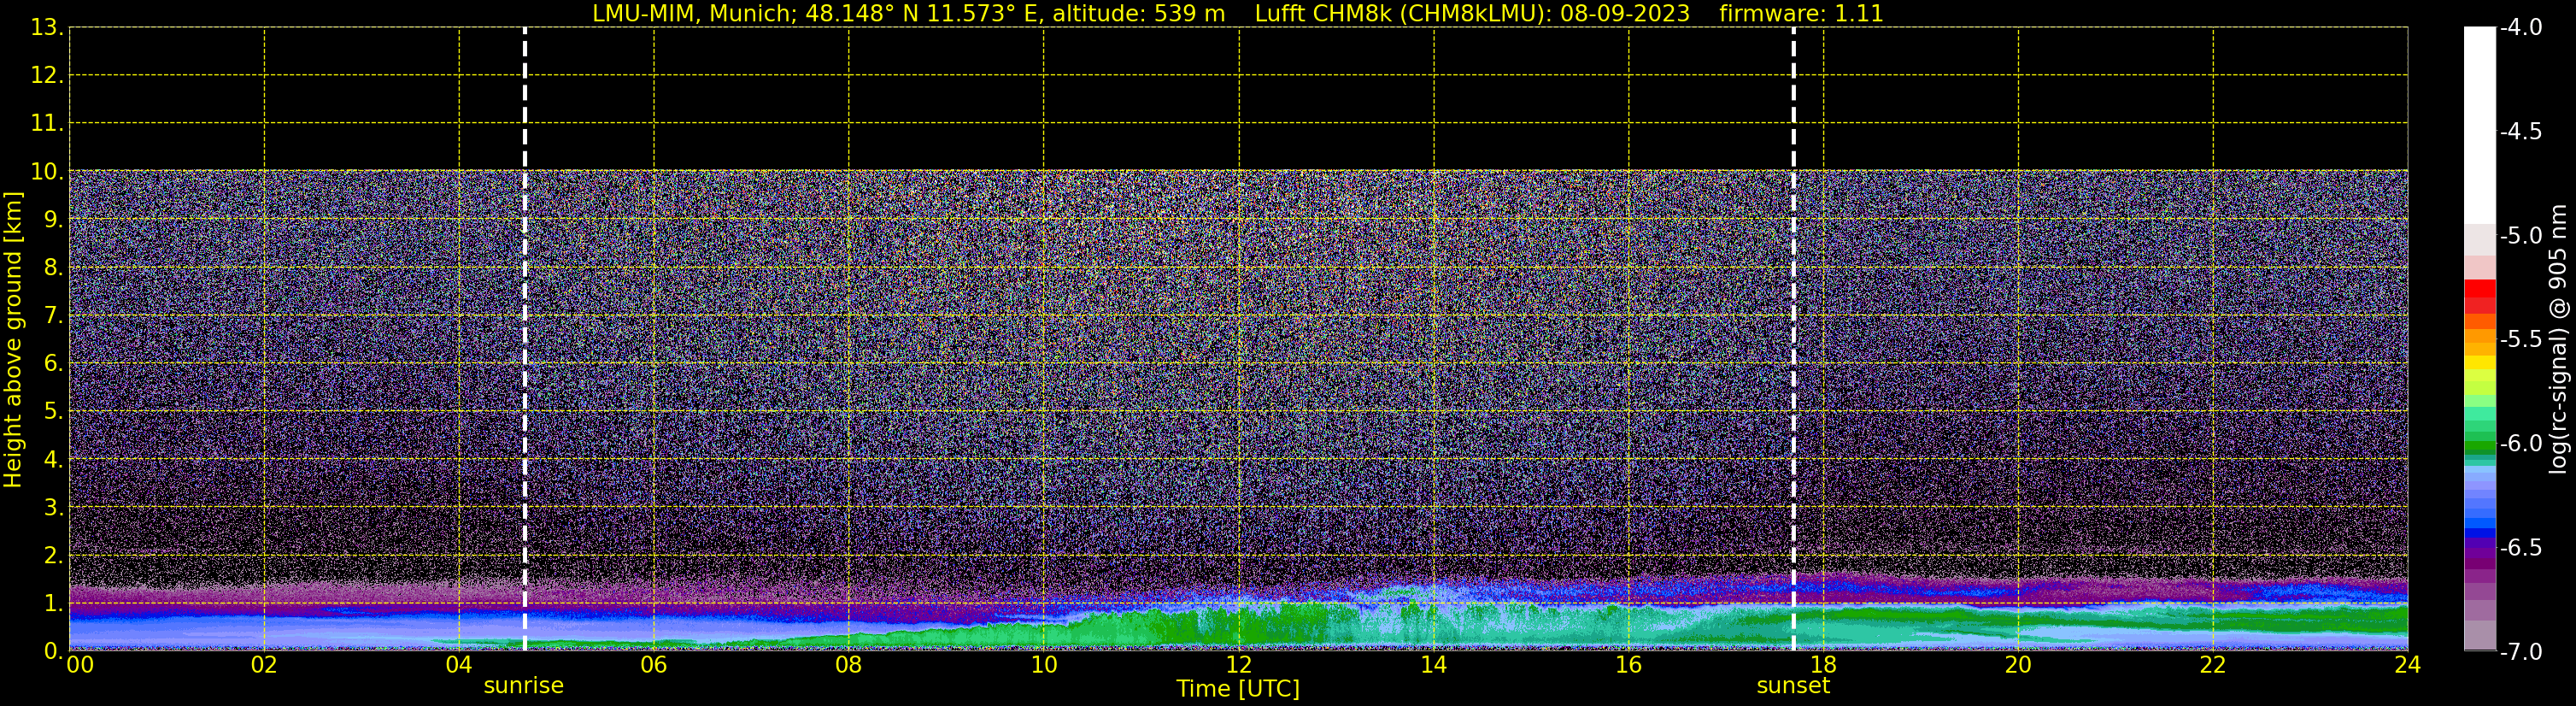The width and height of the screenshot is (2576, 706).
Task: Click the 'sunset' label below the axis
Action: tap(1793, 686)
